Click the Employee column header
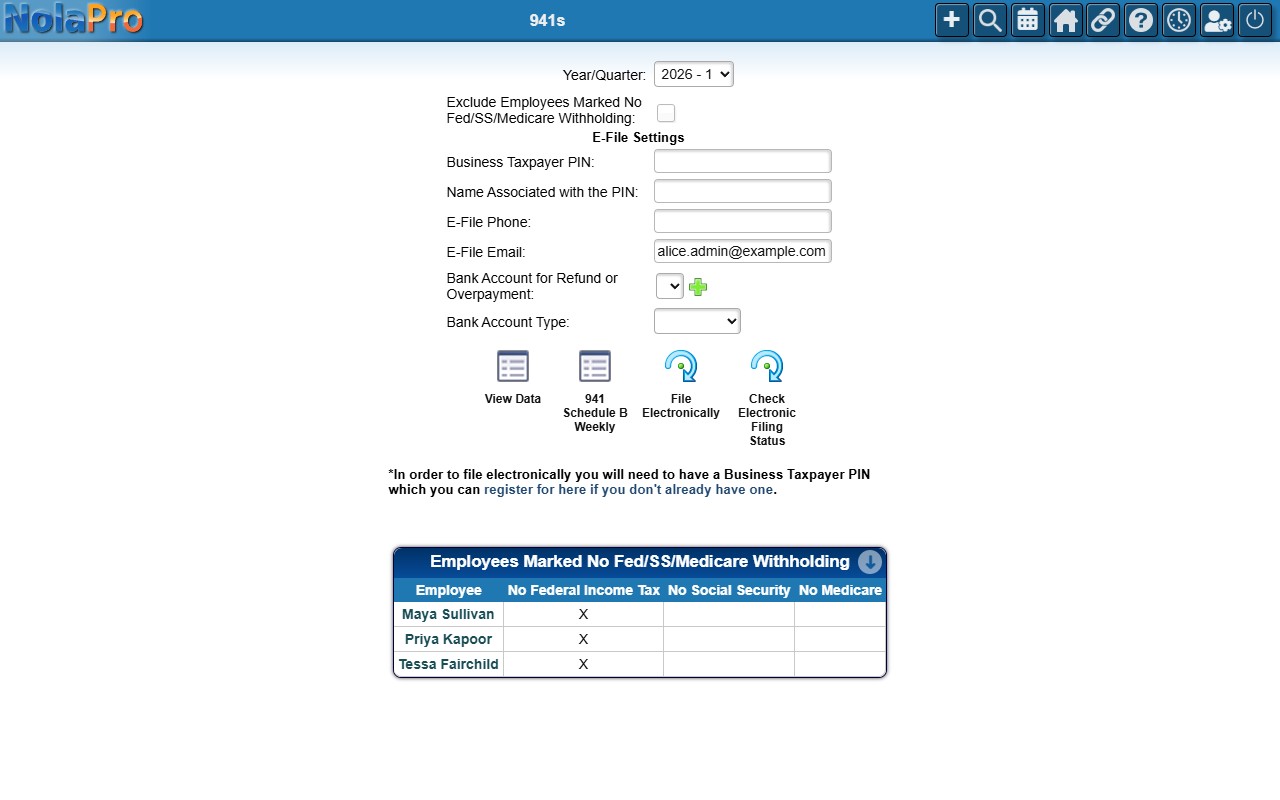Screen dimensions: 1280x800 tap(449, 590)
